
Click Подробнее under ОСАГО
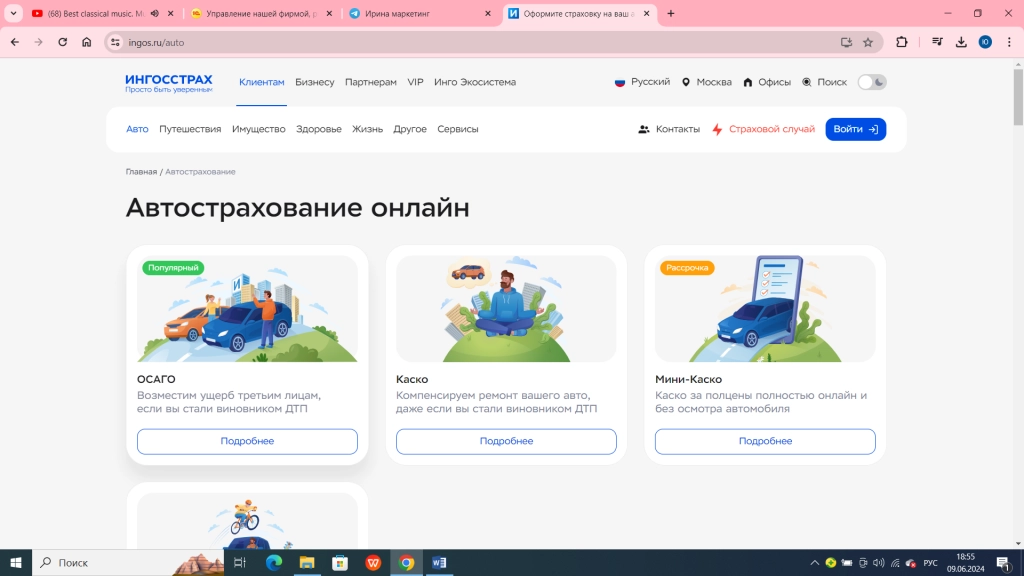(x=248, y=441)
